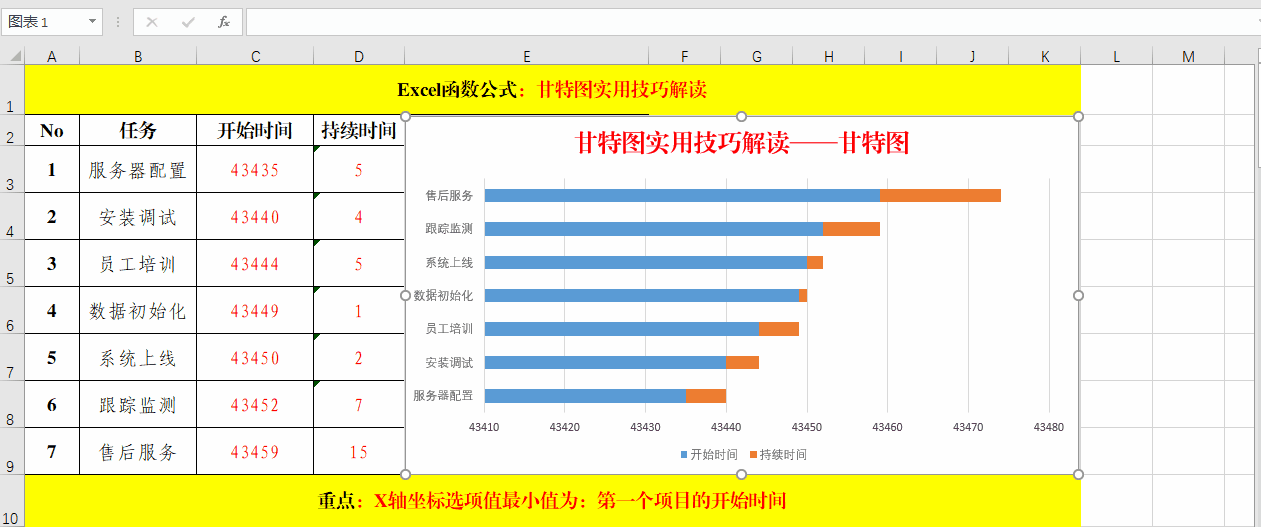Select column E header
Screen dimensions: 1261x527
527,57
